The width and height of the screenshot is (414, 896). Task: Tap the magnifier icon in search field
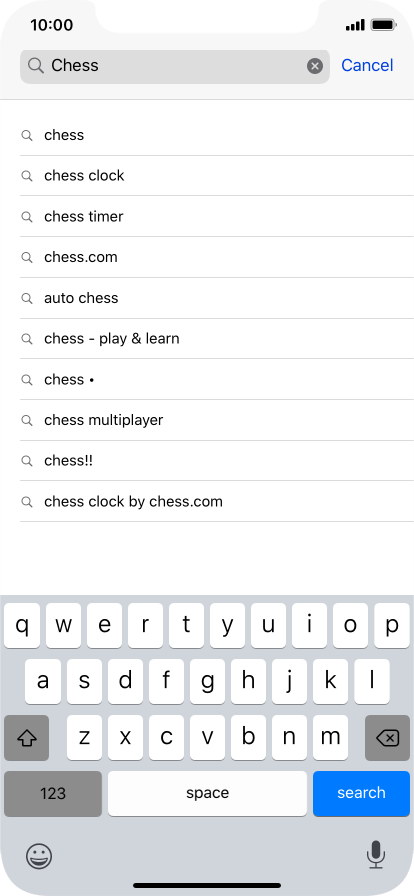(x=35, y=66)
